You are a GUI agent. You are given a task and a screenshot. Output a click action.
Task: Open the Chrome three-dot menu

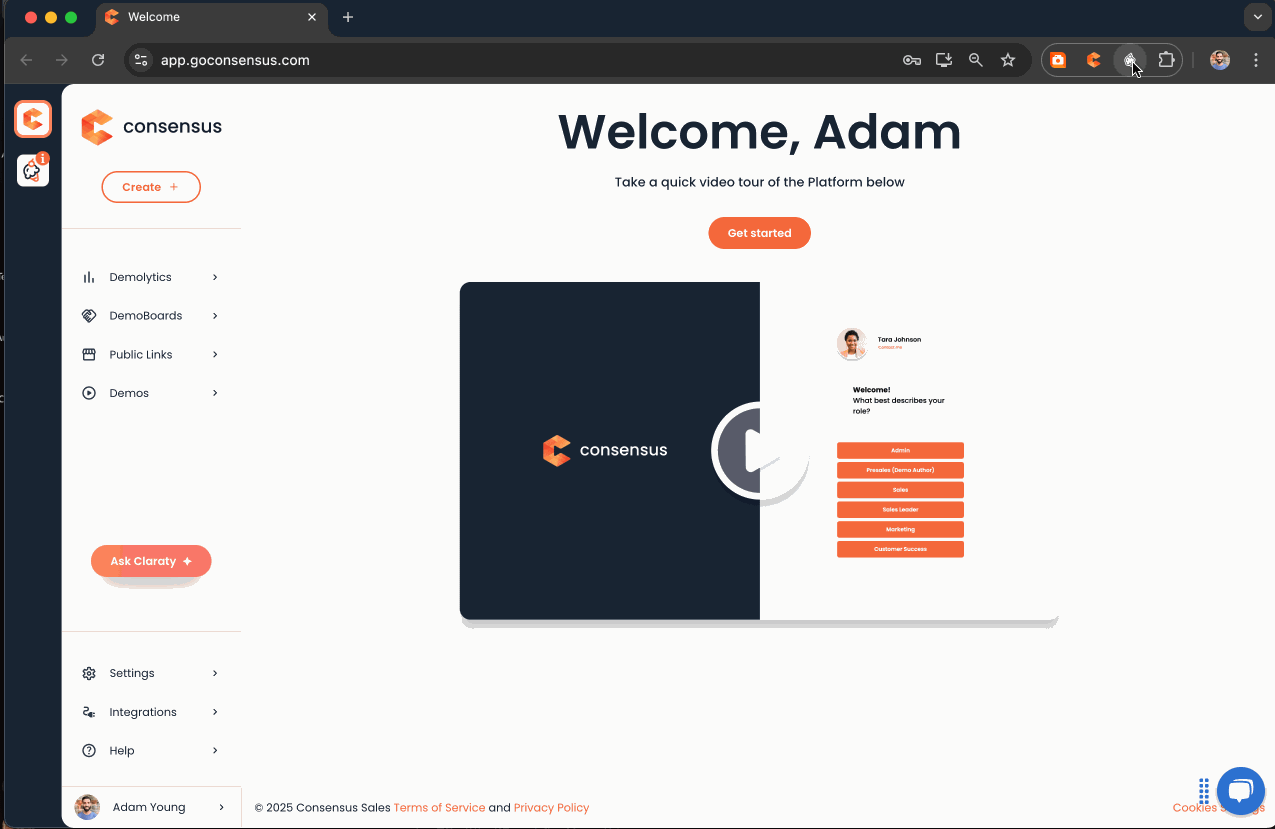pos(1256,60)
